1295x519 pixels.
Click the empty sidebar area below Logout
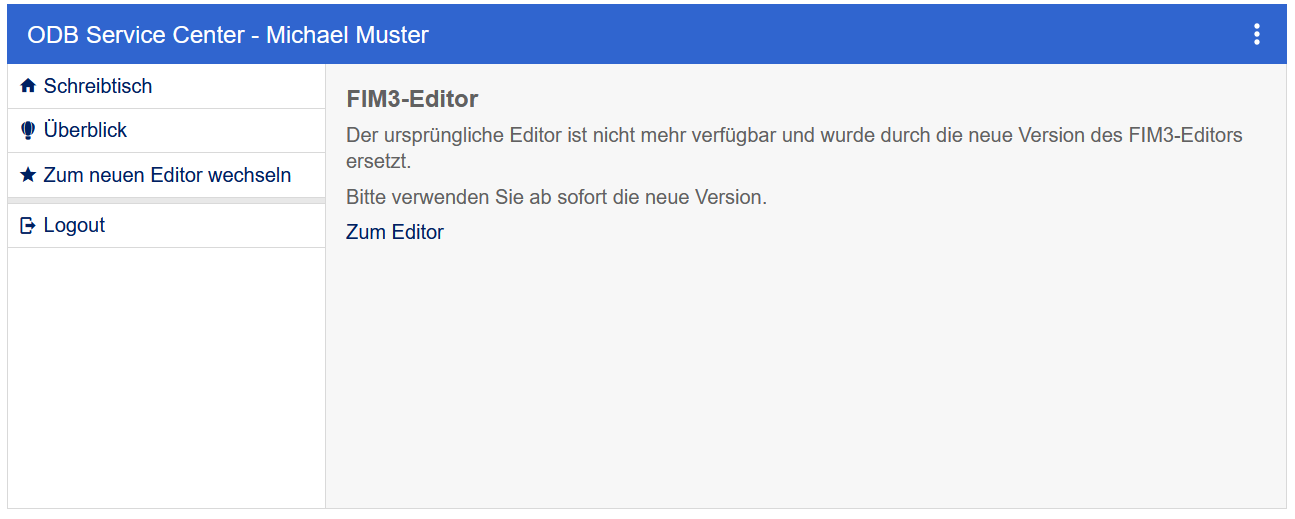tap(166, 380)
